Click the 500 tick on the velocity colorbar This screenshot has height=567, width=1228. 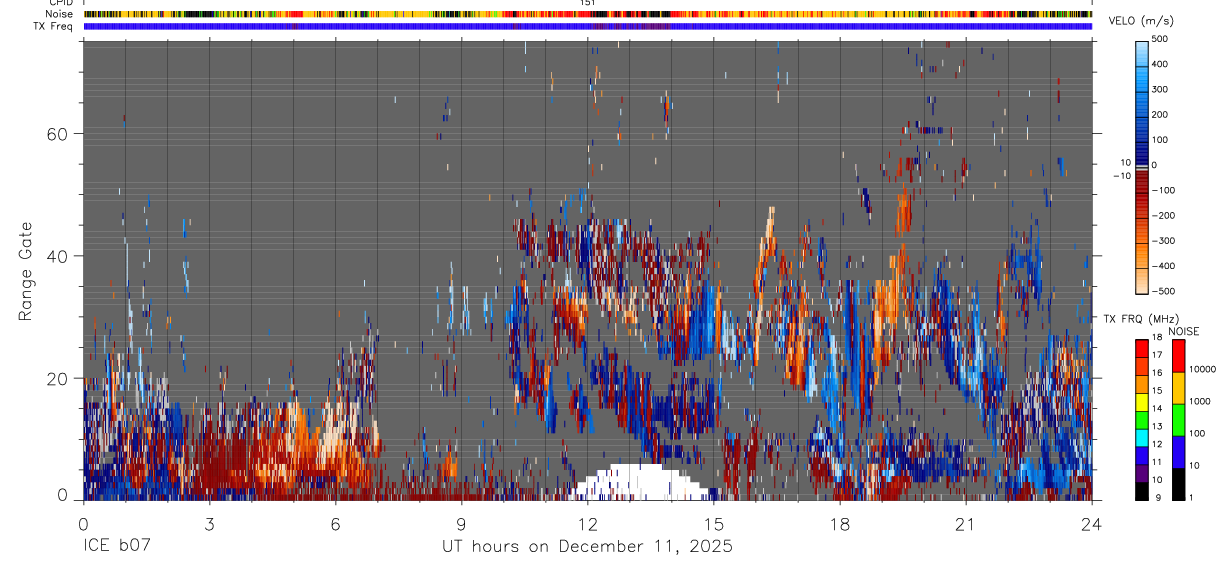pos(1161,39)
